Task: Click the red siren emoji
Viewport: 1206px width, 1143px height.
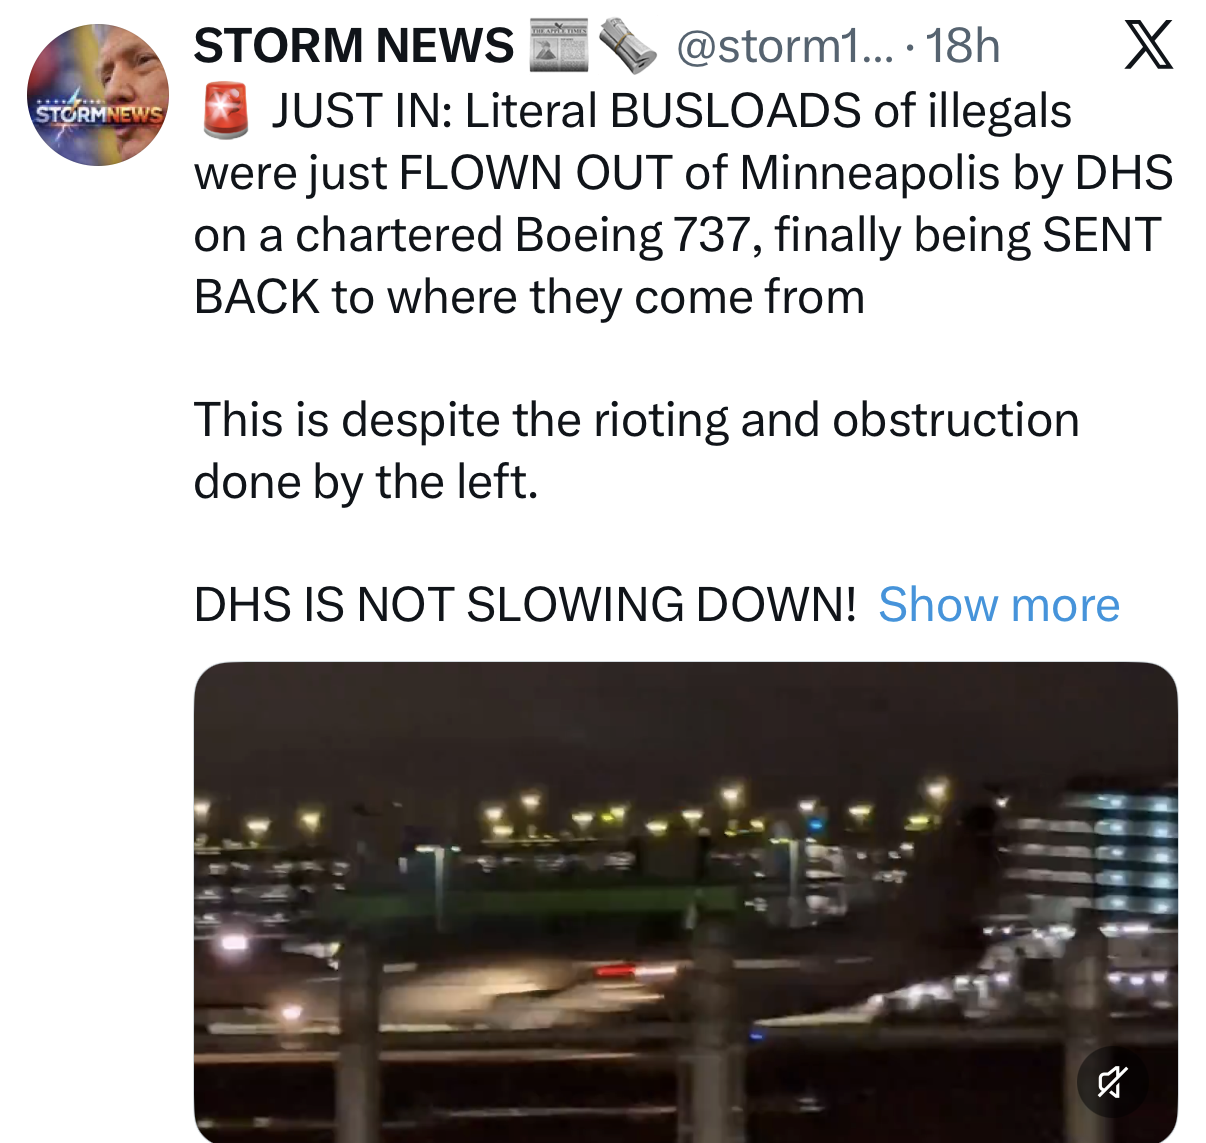Action: [x=225, y=111]
